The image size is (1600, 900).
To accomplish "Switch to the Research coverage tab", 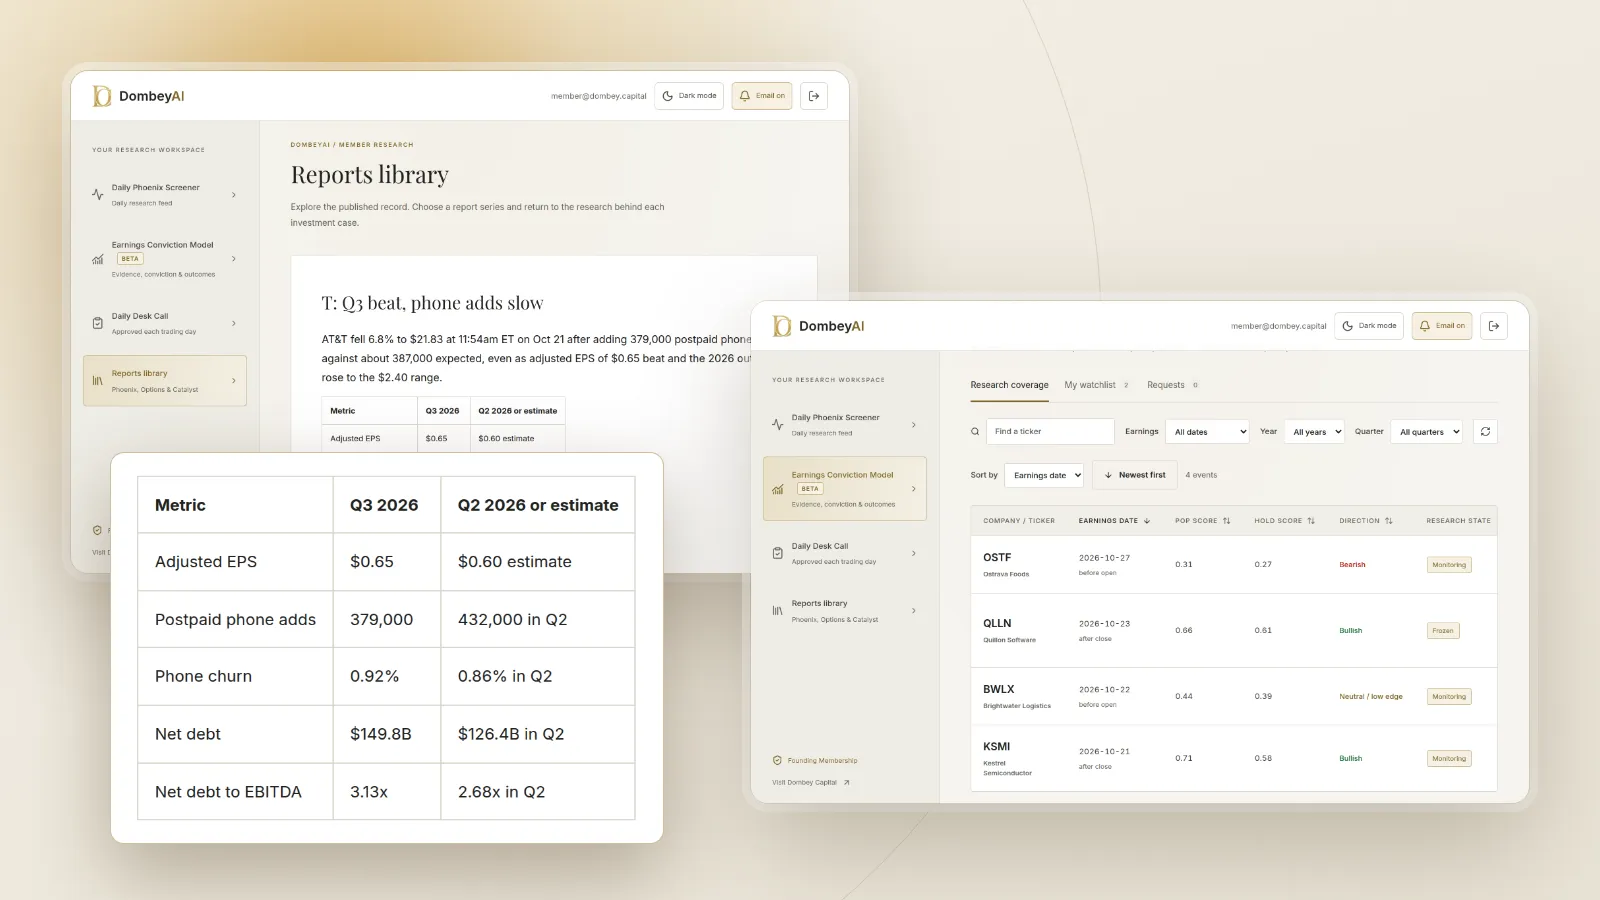I will [1009, 385].
